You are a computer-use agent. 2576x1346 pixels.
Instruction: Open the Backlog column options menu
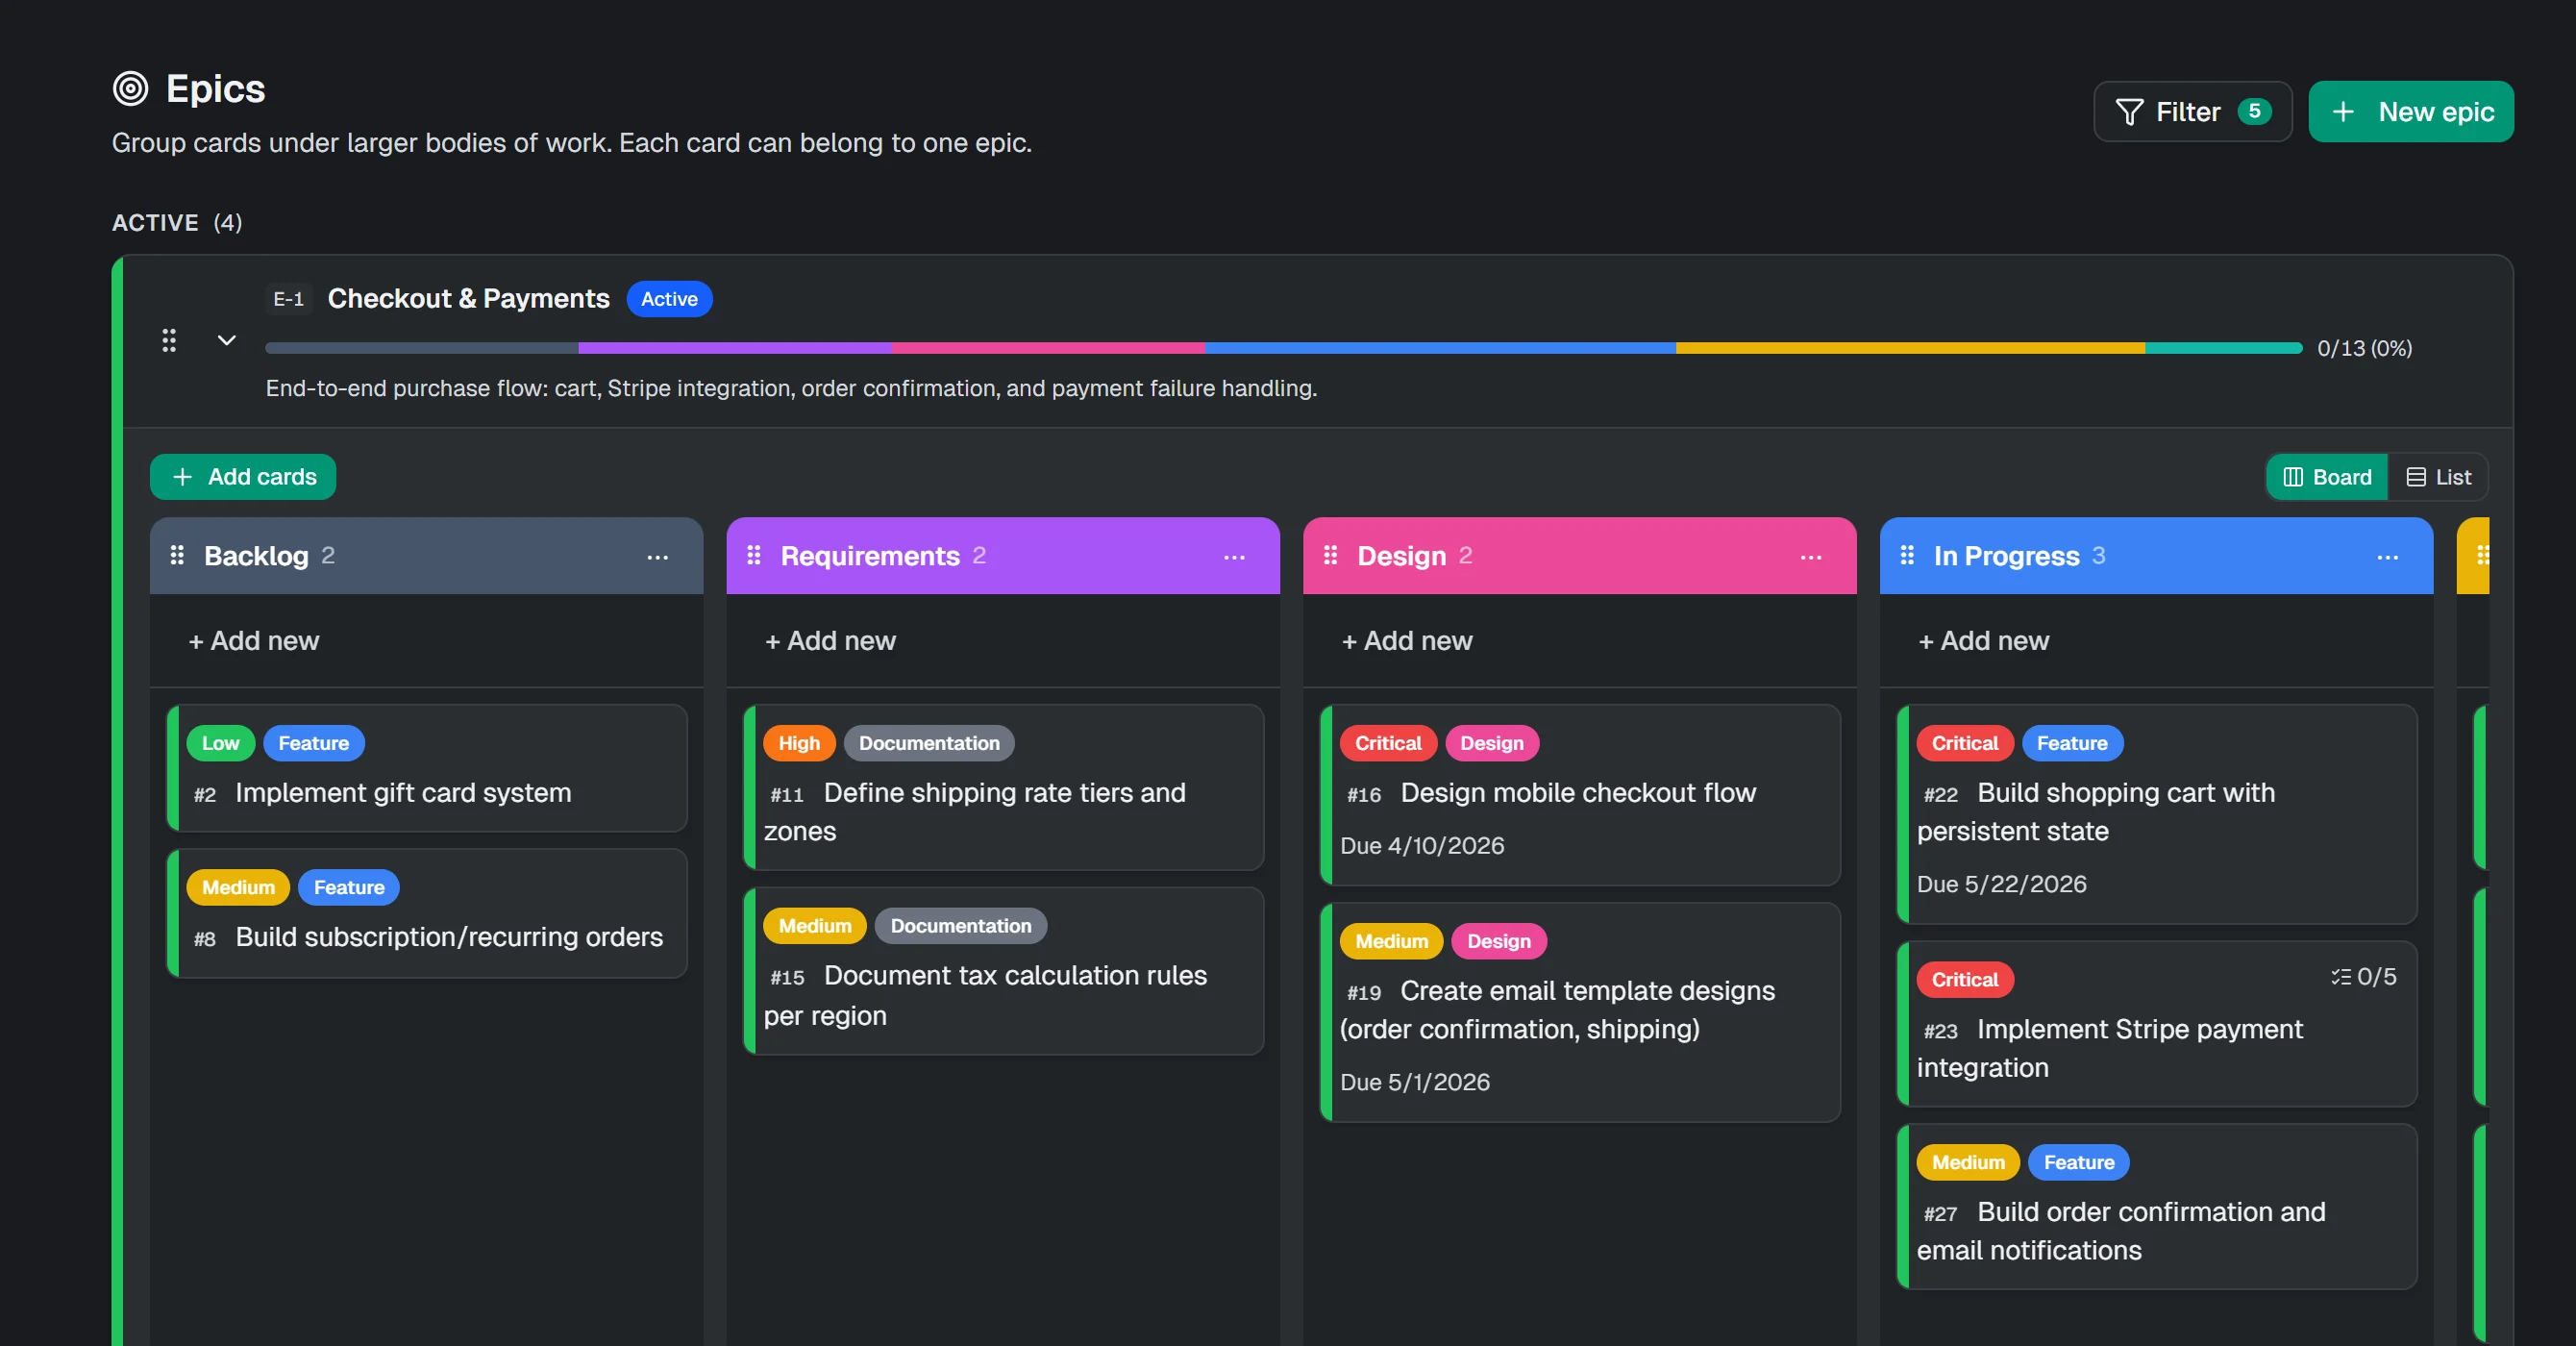[x=657, y=557]
